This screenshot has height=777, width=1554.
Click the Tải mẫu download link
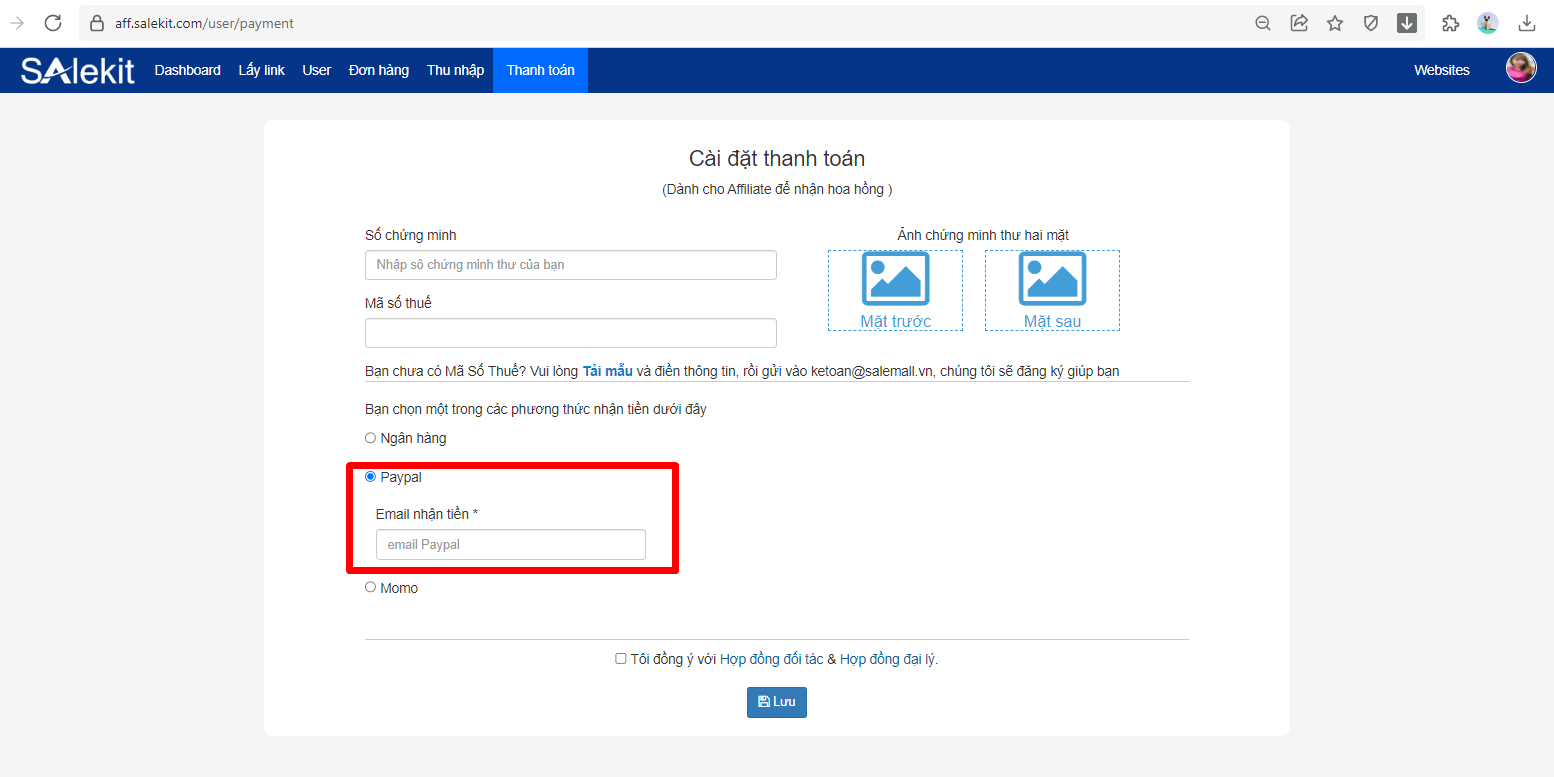coord(608,371)
